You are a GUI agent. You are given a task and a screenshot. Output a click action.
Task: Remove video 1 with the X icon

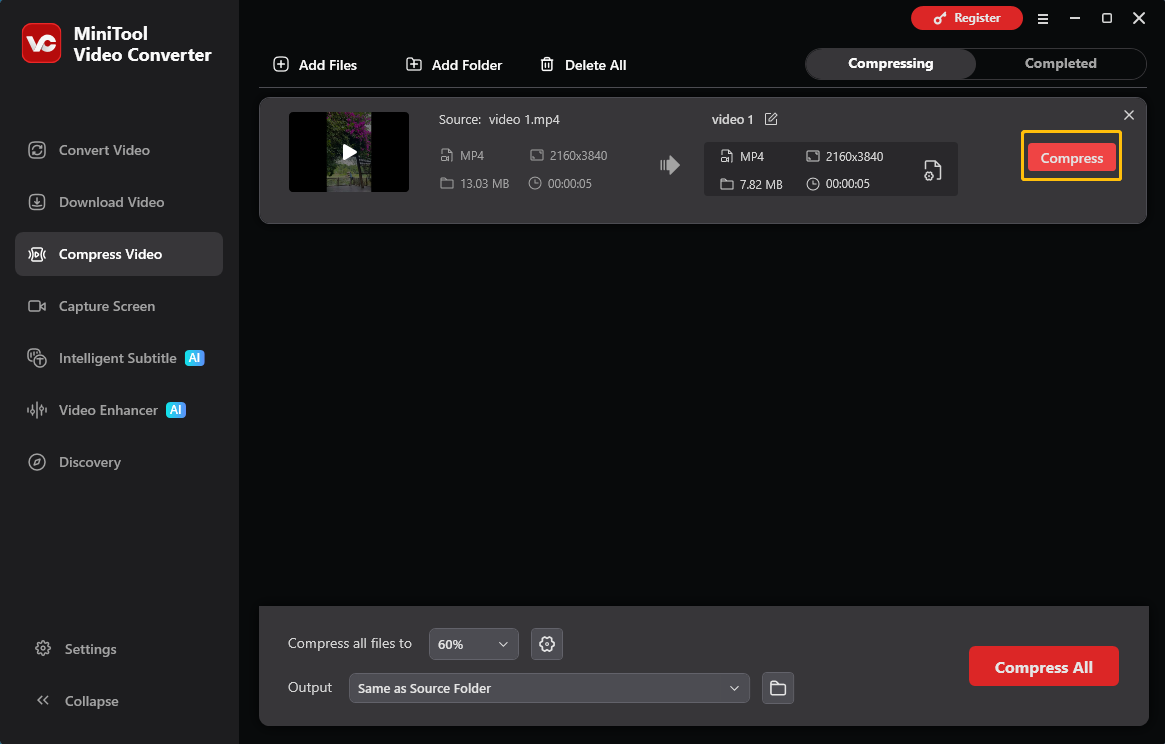tap(1129, 115)
